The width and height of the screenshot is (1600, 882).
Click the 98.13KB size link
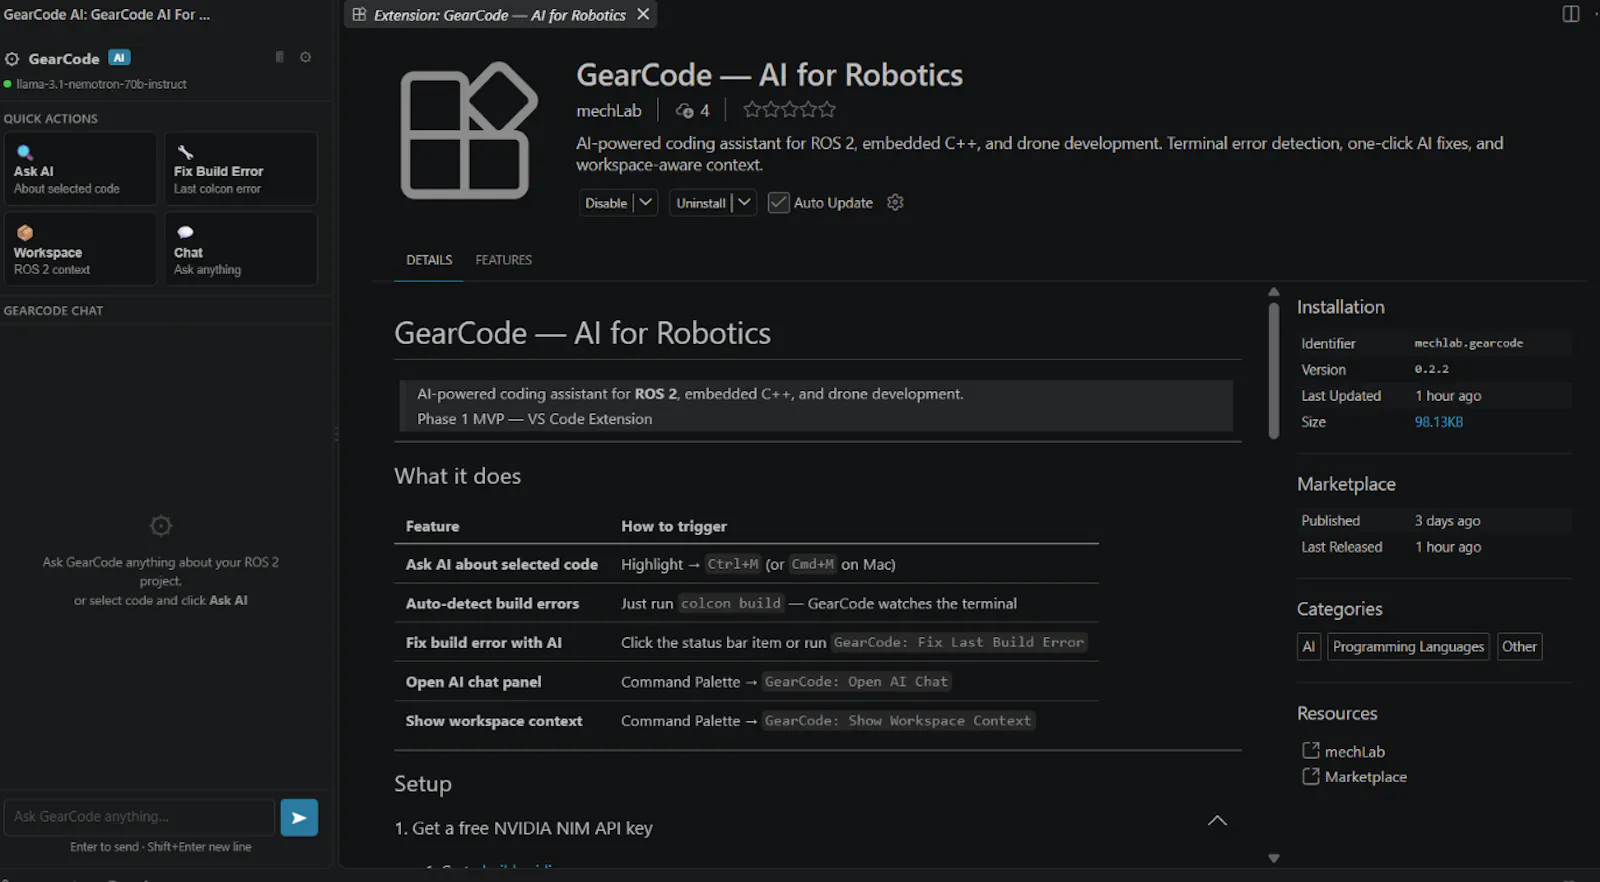click(1438, 422)
